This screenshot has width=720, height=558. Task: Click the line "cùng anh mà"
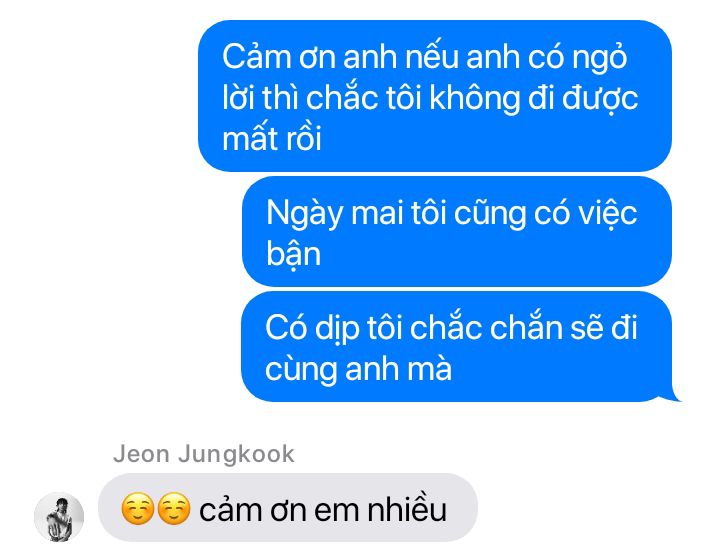tap(358, 369)
